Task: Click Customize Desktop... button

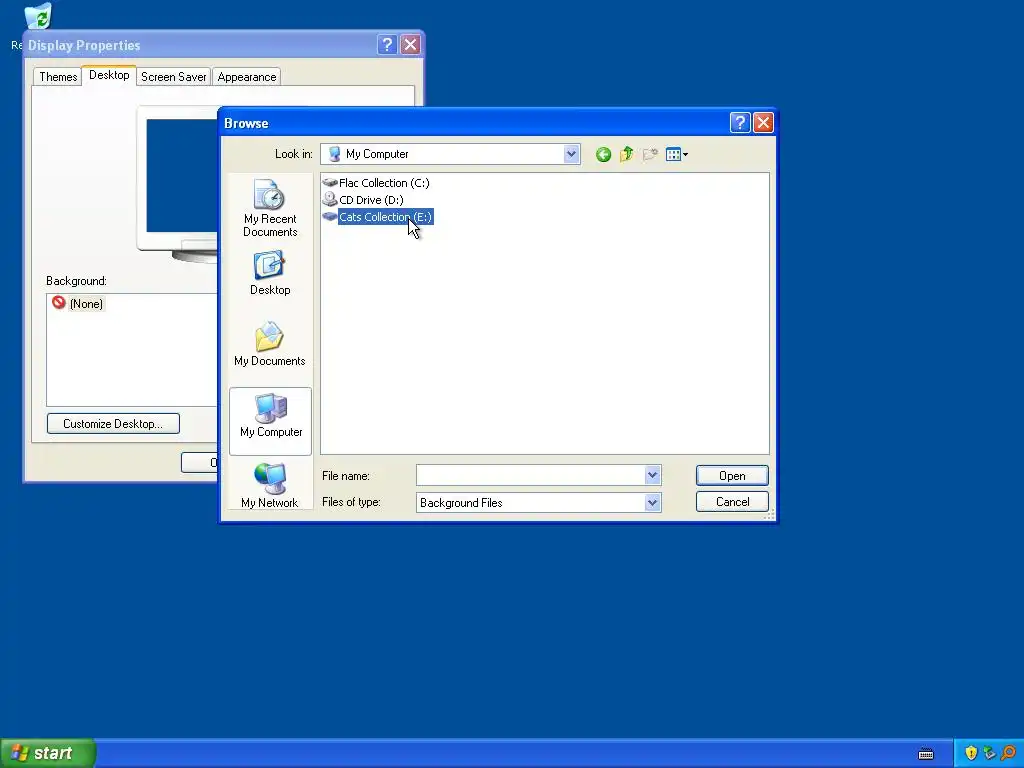Action: (x=113, y=423)
